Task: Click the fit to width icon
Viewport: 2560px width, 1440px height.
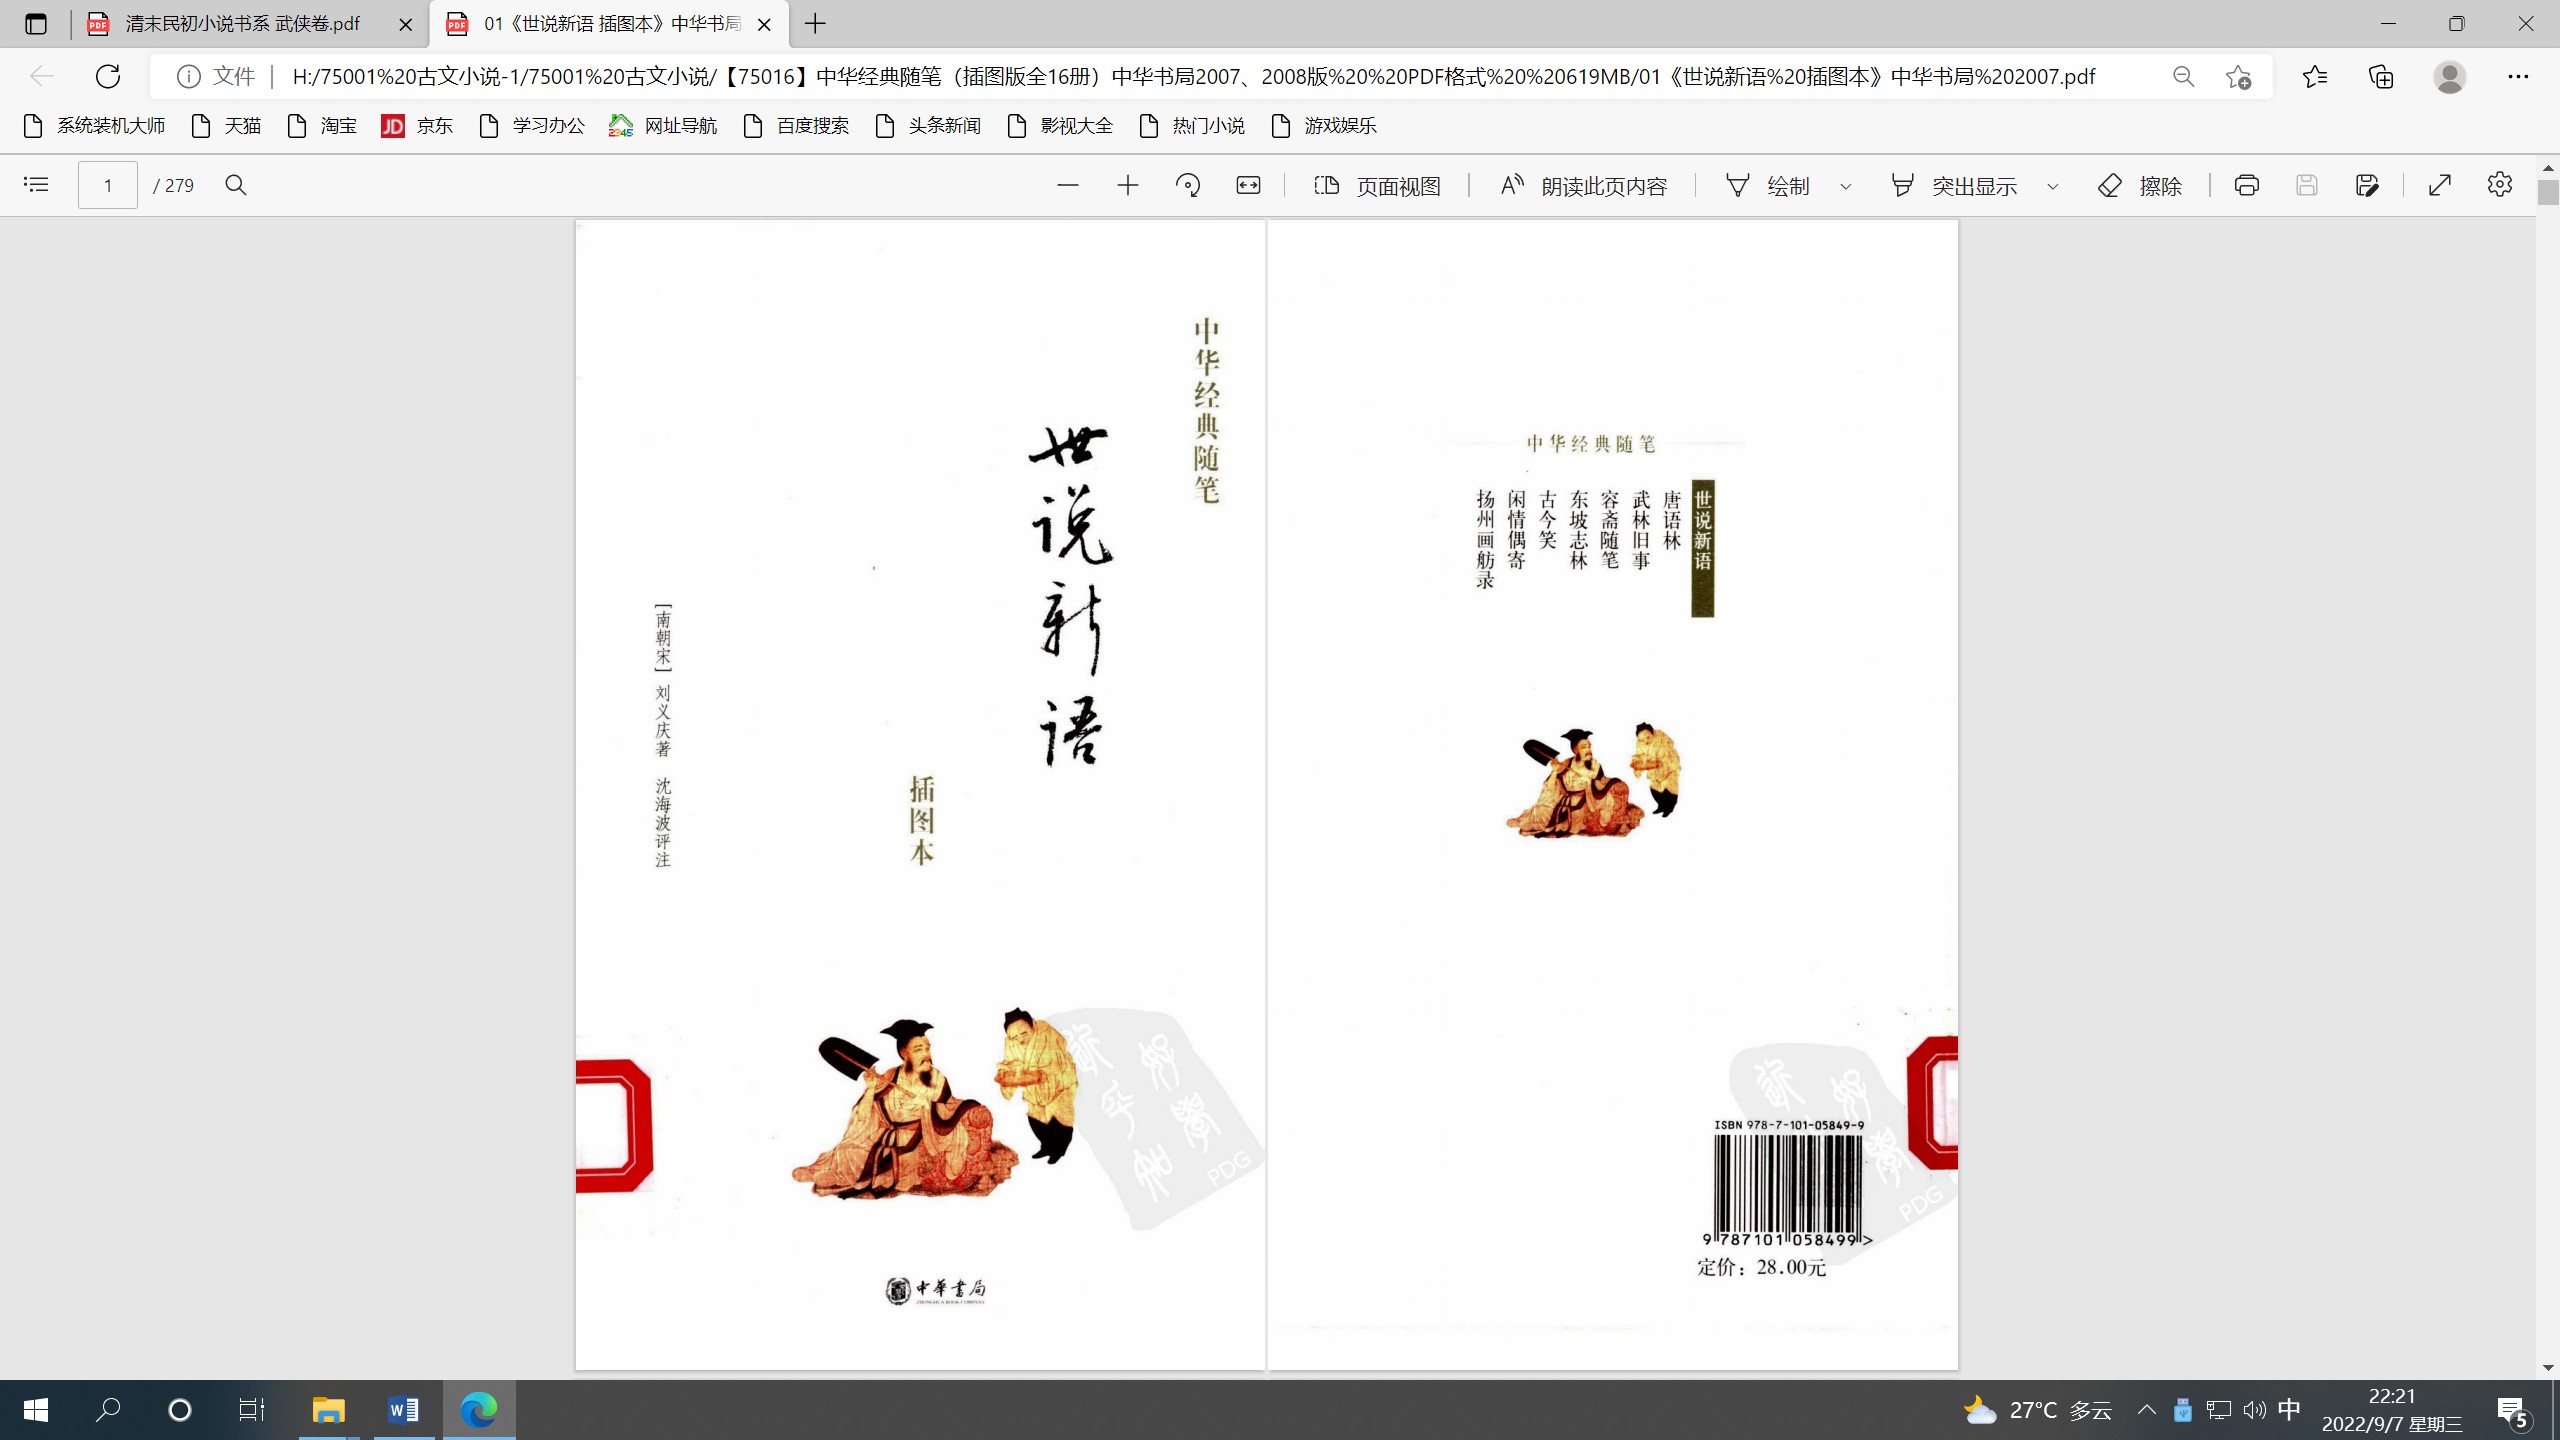Action: [1248, 185]
